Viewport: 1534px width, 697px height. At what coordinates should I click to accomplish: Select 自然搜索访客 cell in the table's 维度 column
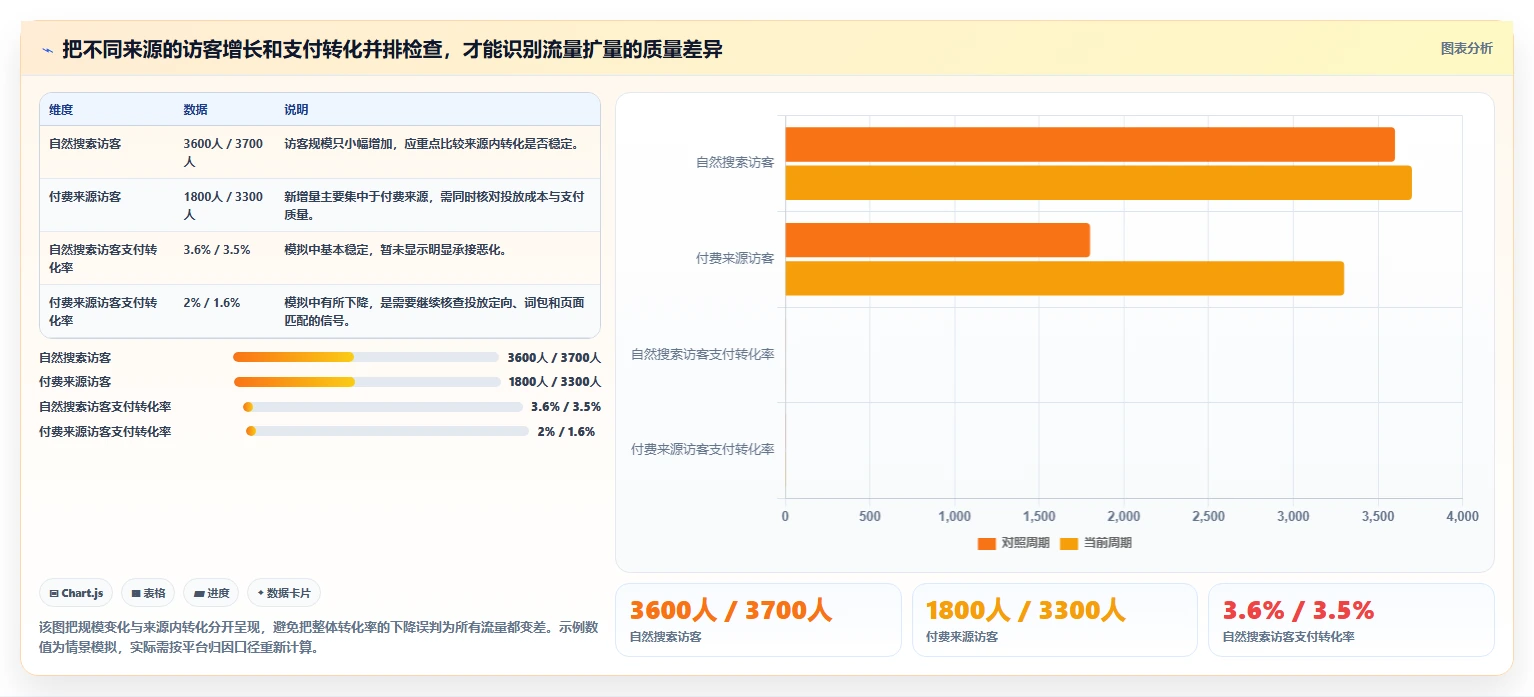[x=85, y=144]
